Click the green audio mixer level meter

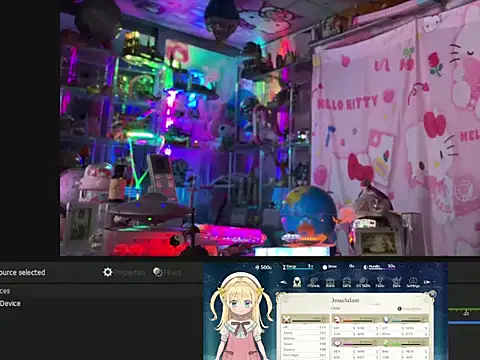tap(464, 310)
